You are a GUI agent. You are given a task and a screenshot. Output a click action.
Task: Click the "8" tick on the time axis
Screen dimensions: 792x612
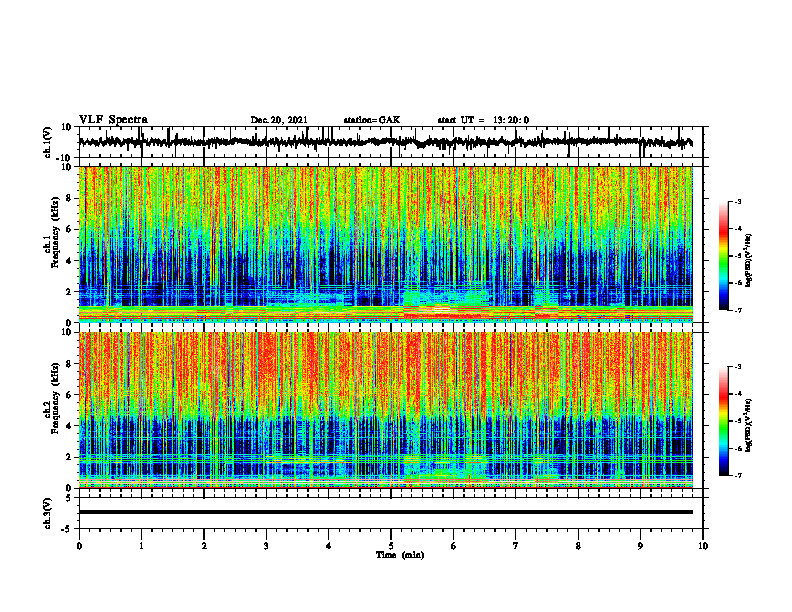coord(578,546)
